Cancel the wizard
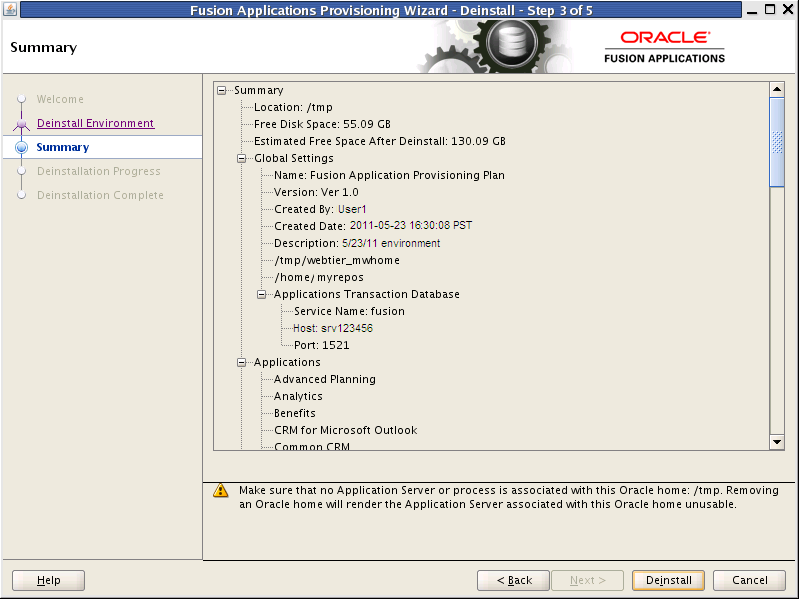 point(749,580)
